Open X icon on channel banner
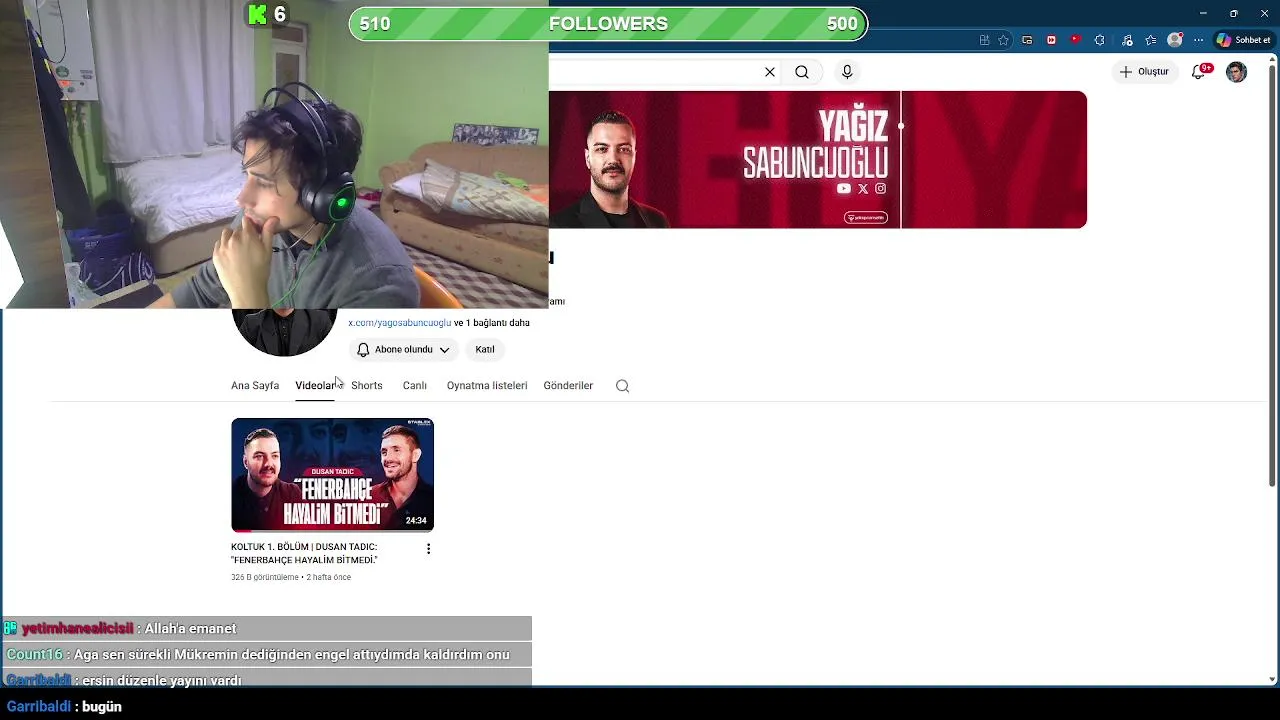Screen dimensions: 1280x720 863,188
